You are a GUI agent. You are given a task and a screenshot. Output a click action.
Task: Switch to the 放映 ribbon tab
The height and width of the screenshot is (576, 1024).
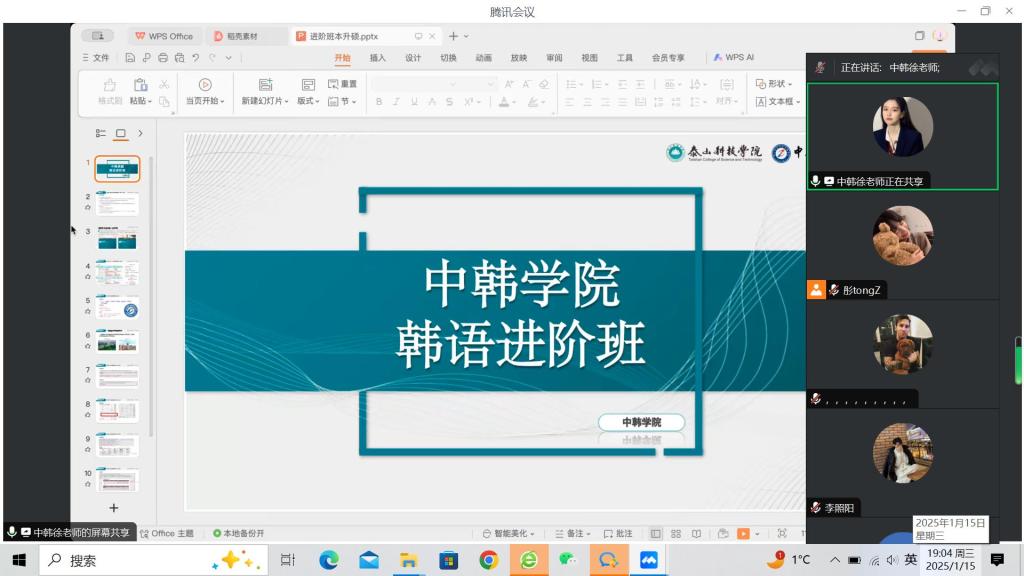tap(519, 57)
